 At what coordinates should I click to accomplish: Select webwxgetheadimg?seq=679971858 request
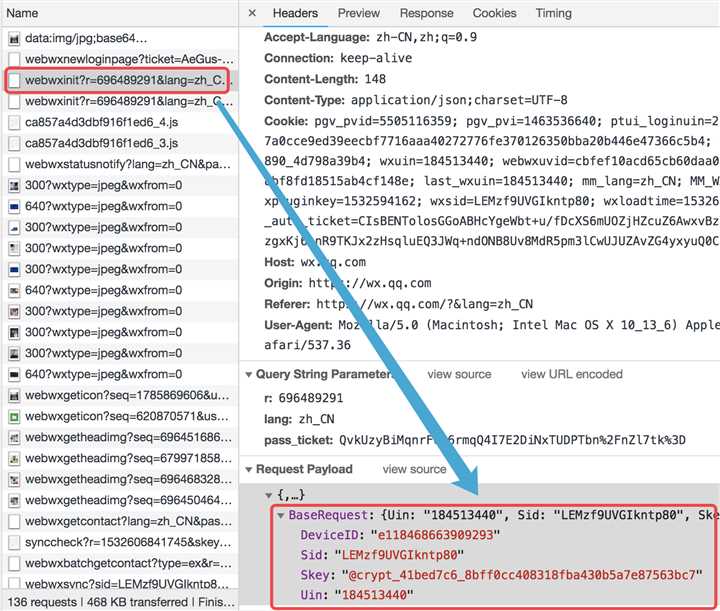tap(119, 458)
